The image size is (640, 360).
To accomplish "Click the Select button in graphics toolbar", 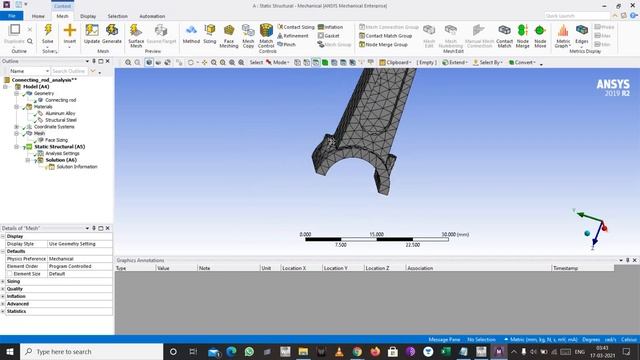I will click(256, 62).
